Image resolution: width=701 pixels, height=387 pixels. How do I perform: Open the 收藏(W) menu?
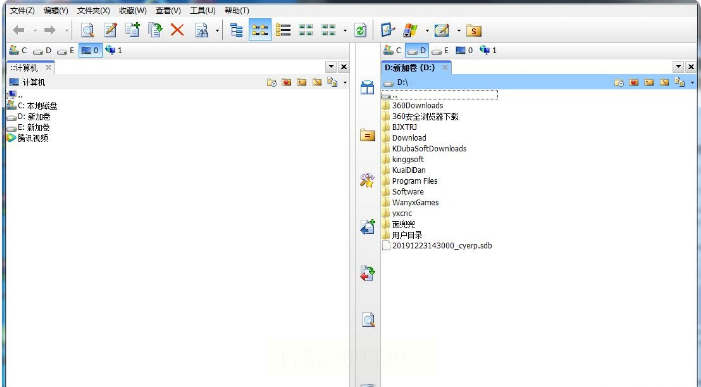[133, 10]
